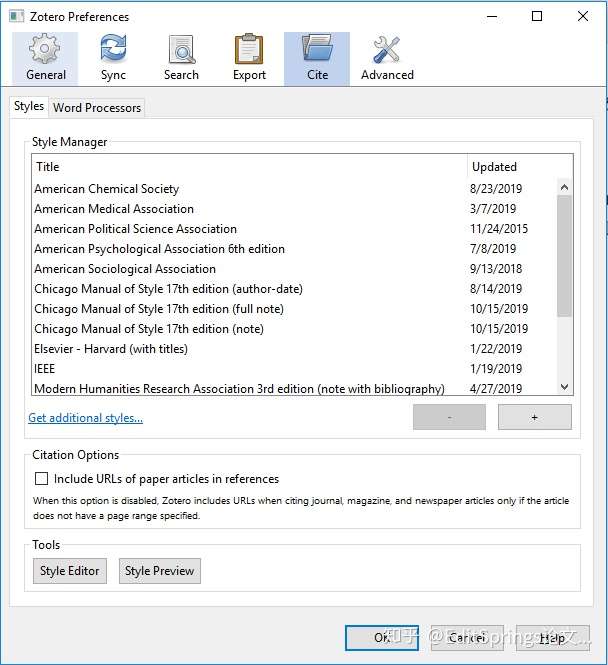Screen dimensions: 608x665
Task: Open the Export preferences pane
Action: click(249, 59)
